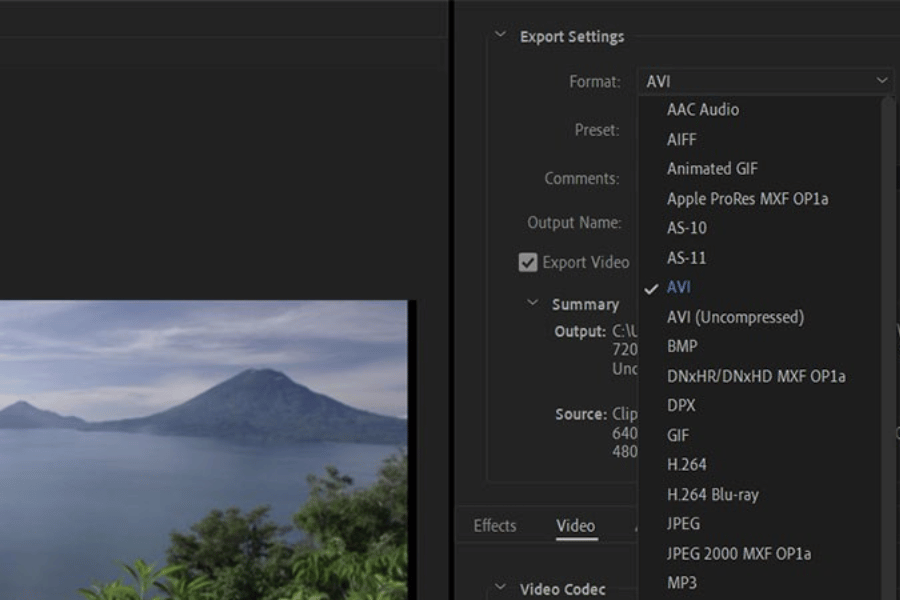Select Animated GIF format

pos(712,169)
